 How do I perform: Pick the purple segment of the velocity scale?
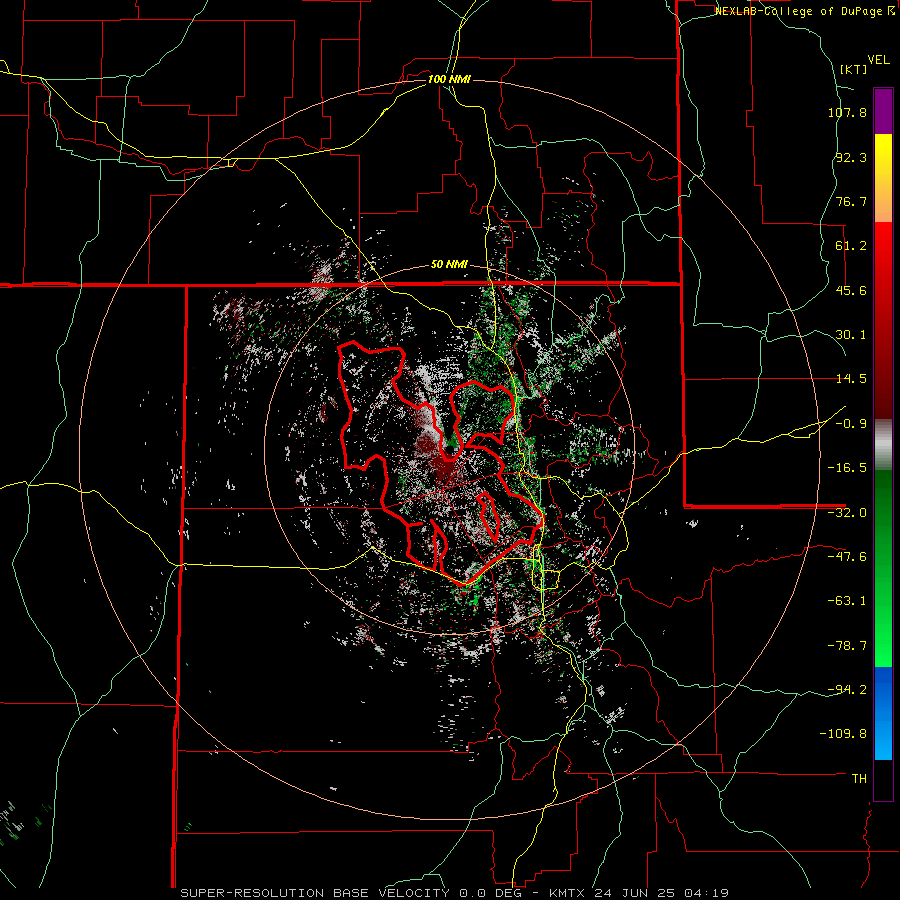[x=883, y=111]
